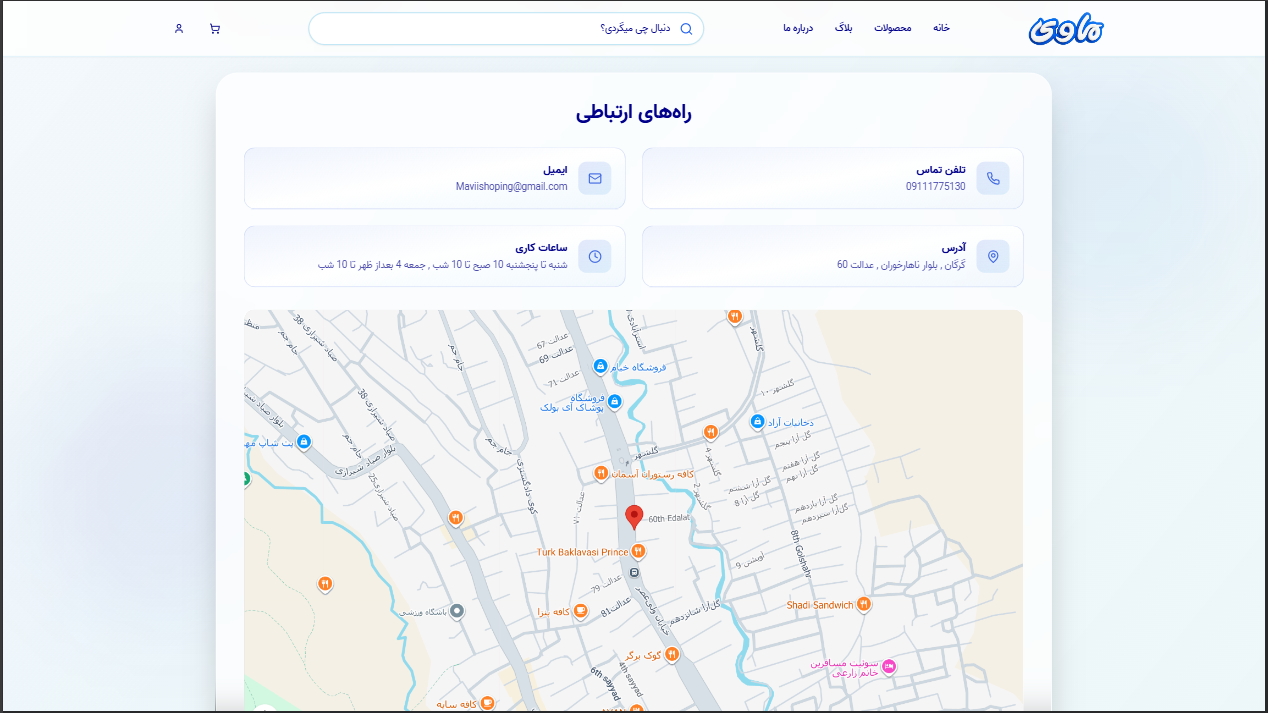Screen dimensions: 1268x713
Task: Click the envelope icon in ایمیل card
Action: tap(595, 178)
